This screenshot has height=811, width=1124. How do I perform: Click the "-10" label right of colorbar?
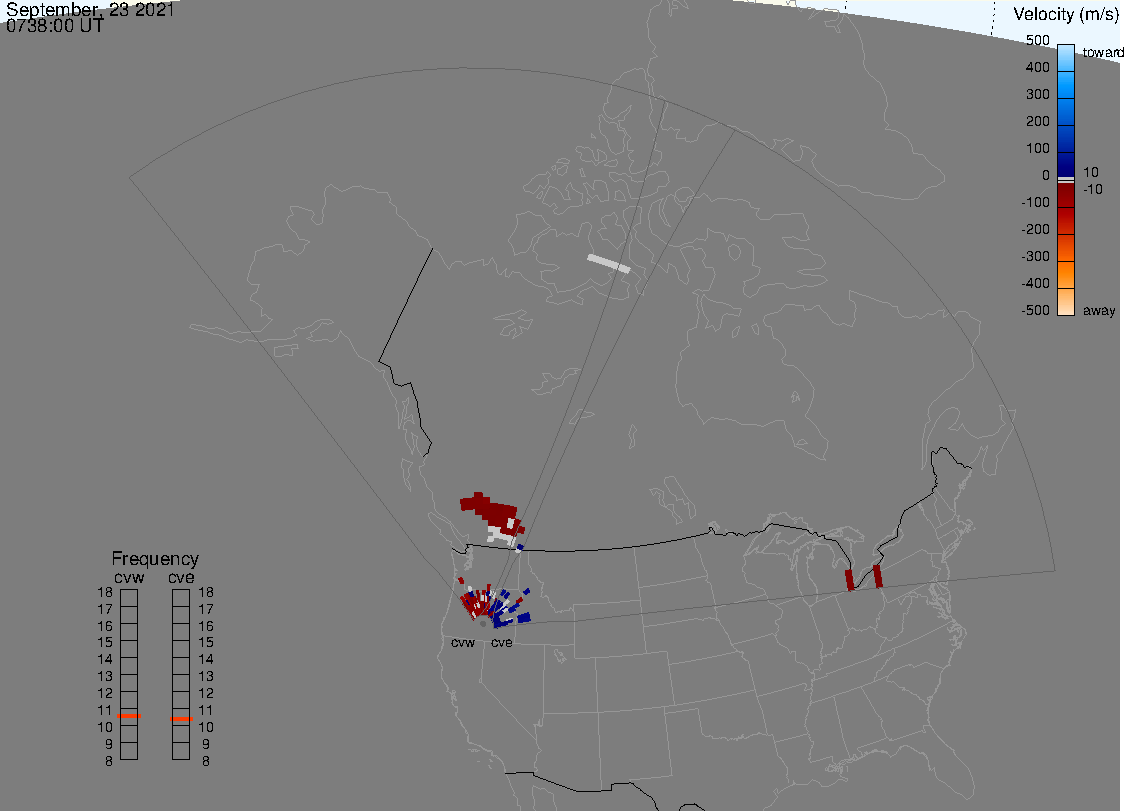pos(1092,189)
